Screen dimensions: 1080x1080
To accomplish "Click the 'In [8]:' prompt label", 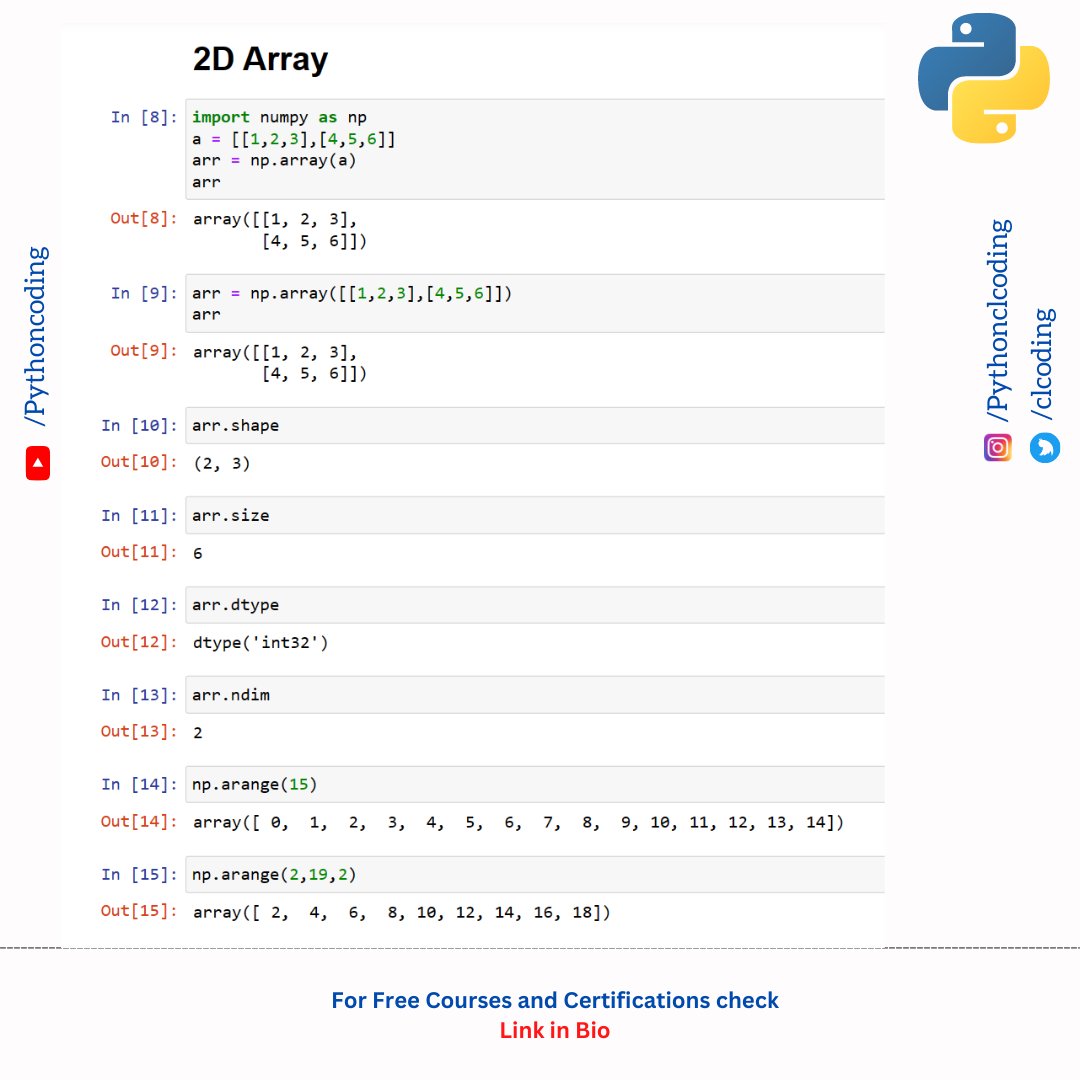I will (x=144, y=118).
